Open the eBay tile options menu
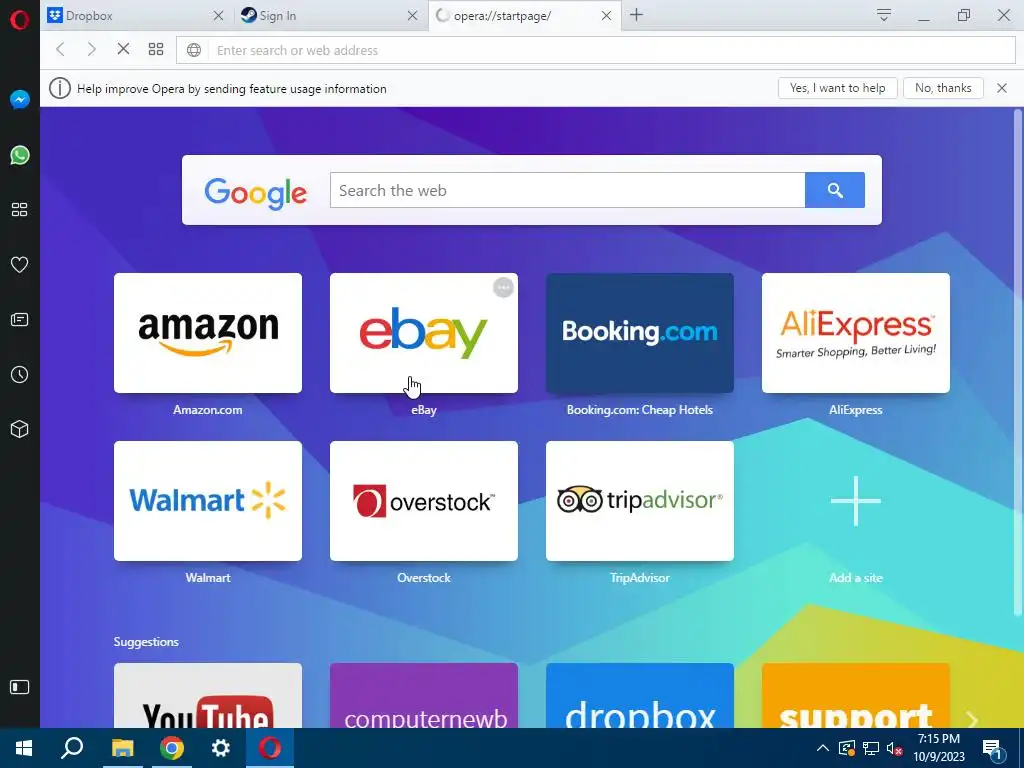The width and height of the screenshot is (1024, 768). point(503,287)
